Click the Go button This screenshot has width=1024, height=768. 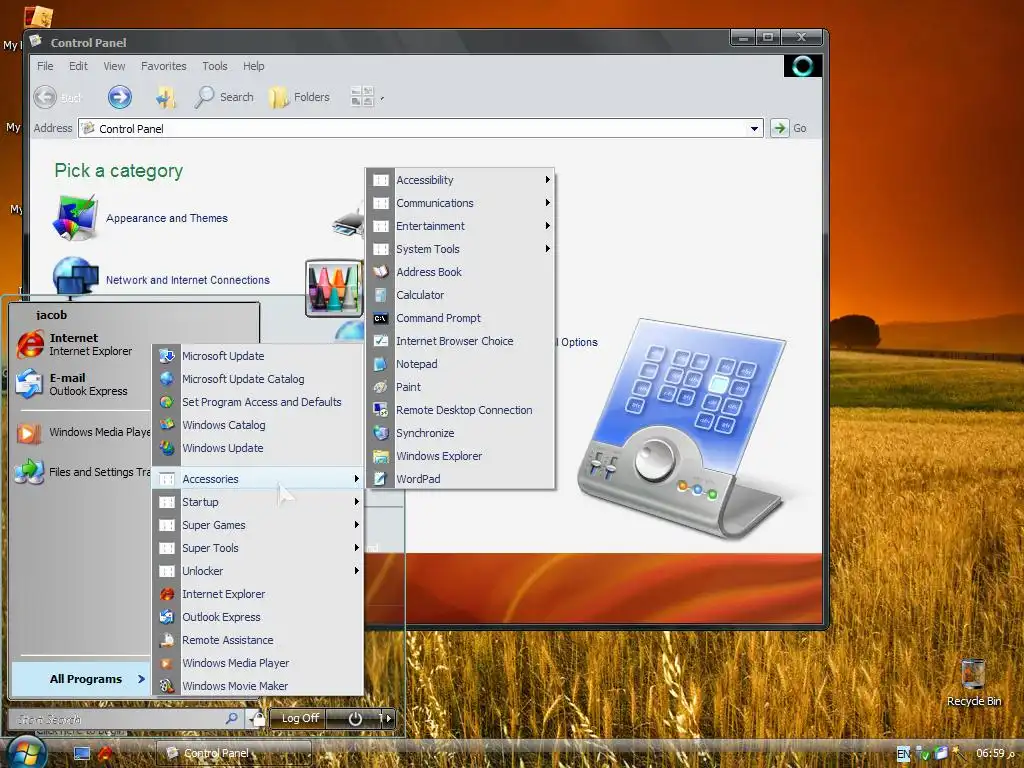(x=788, y=128)
